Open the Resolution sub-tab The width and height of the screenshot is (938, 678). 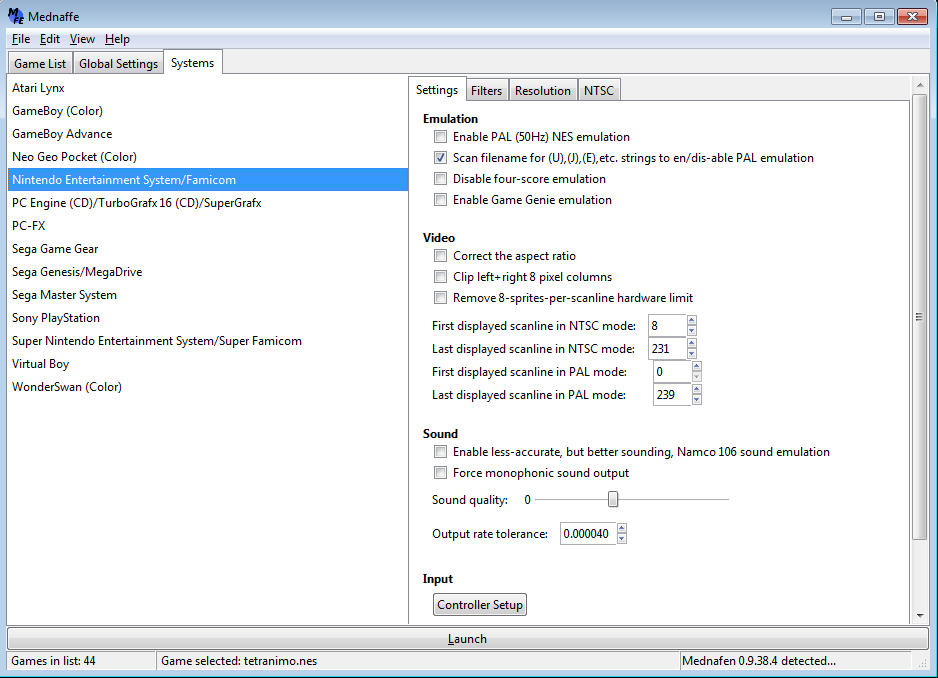pos(543,90)
